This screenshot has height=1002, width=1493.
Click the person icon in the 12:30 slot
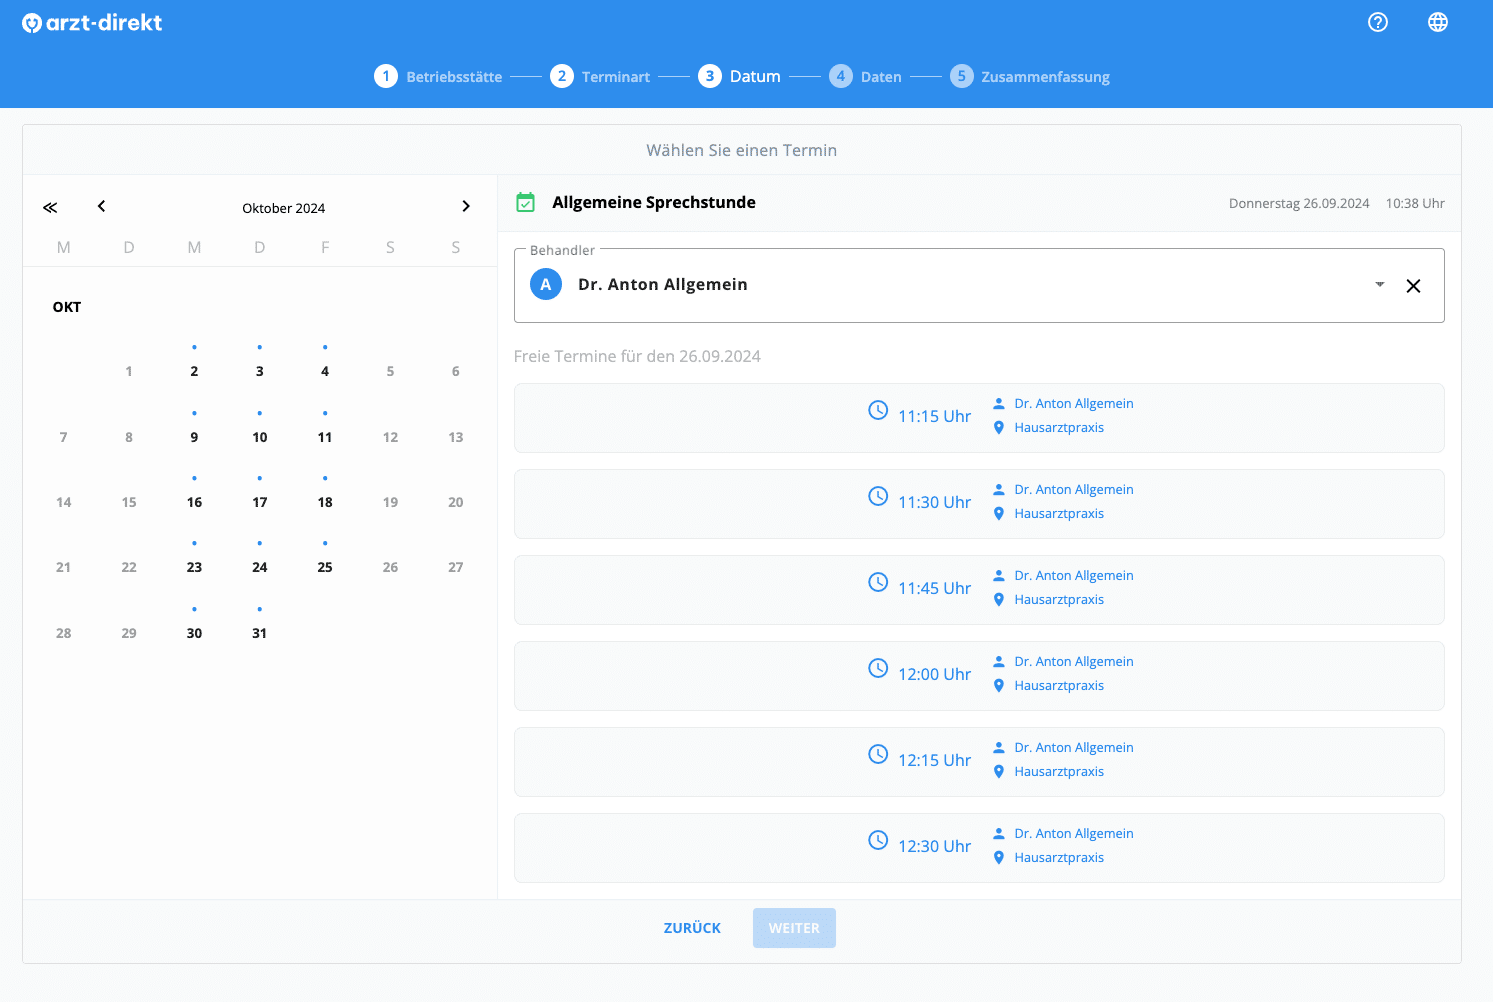[999, 833]
